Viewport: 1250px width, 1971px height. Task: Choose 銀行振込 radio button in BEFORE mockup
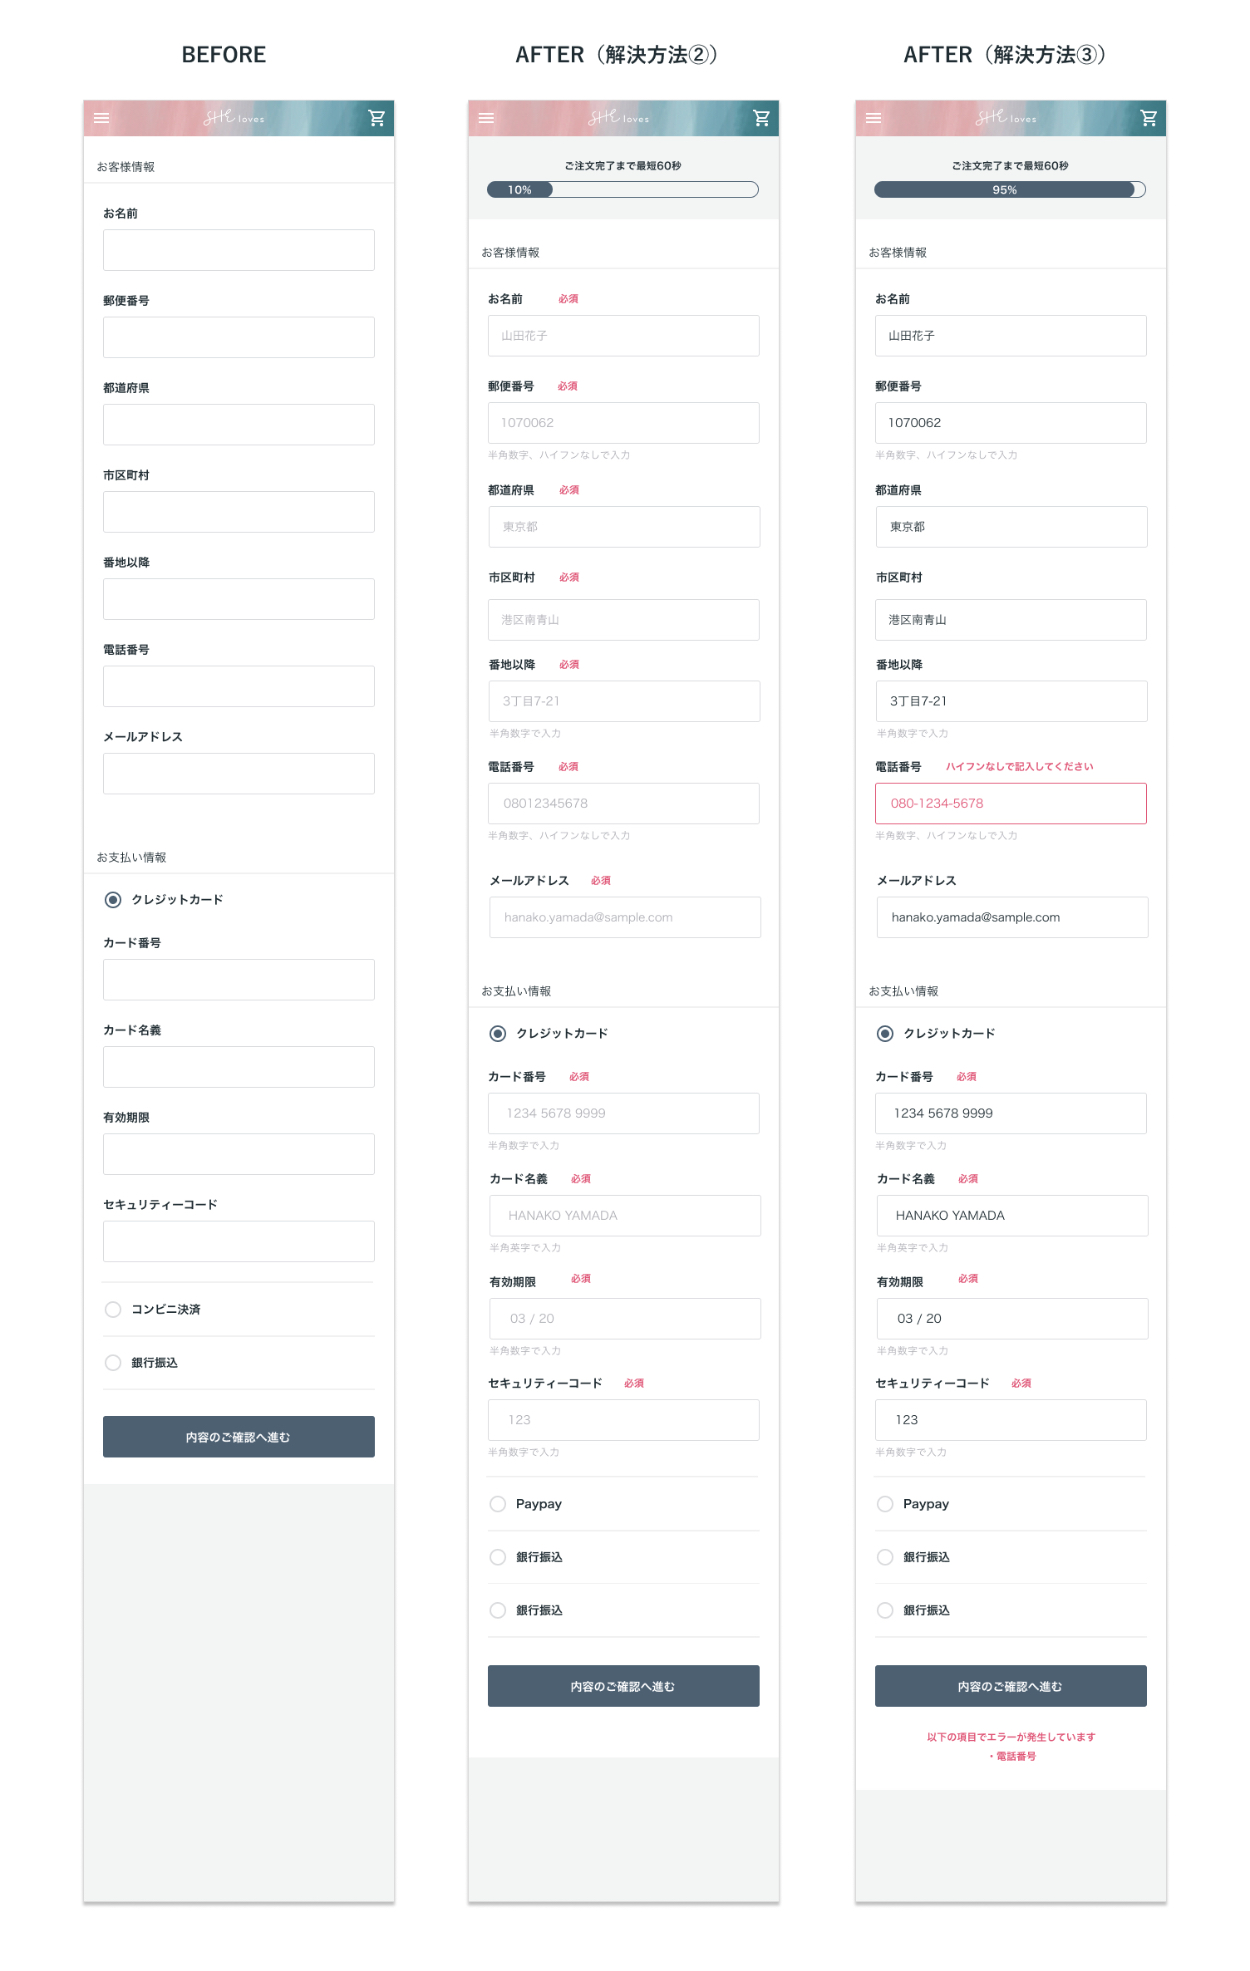113,1362
